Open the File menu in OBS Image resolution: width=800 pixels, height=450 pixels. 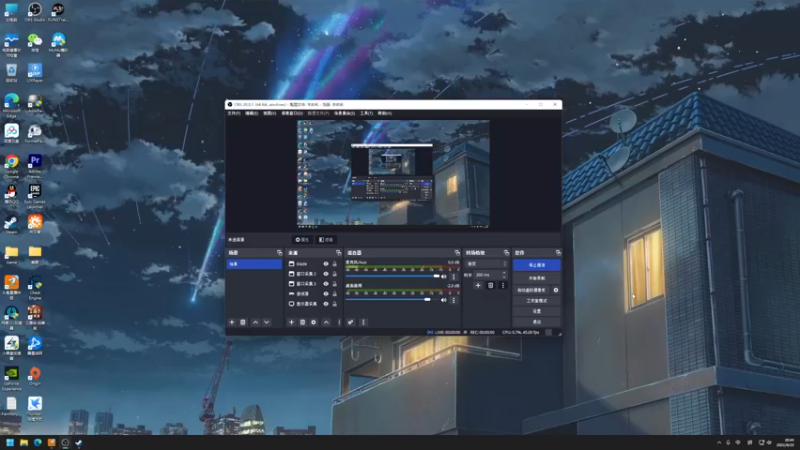(234, 113)
